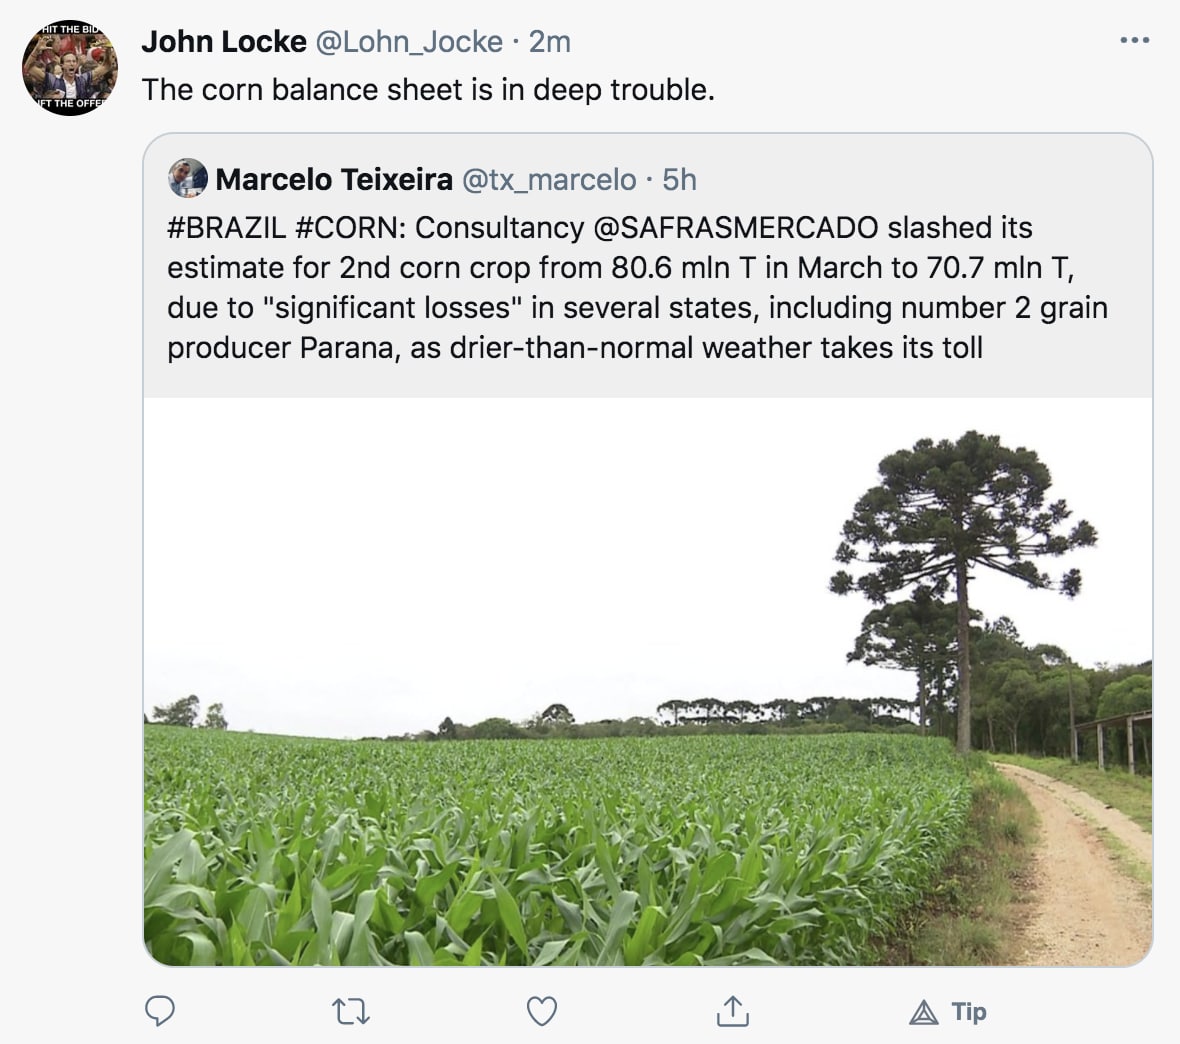Like the tweet with the heart icon
Image resolution: width=1180 pixels, height=1044 pixels.
(x=541, y=1012)
